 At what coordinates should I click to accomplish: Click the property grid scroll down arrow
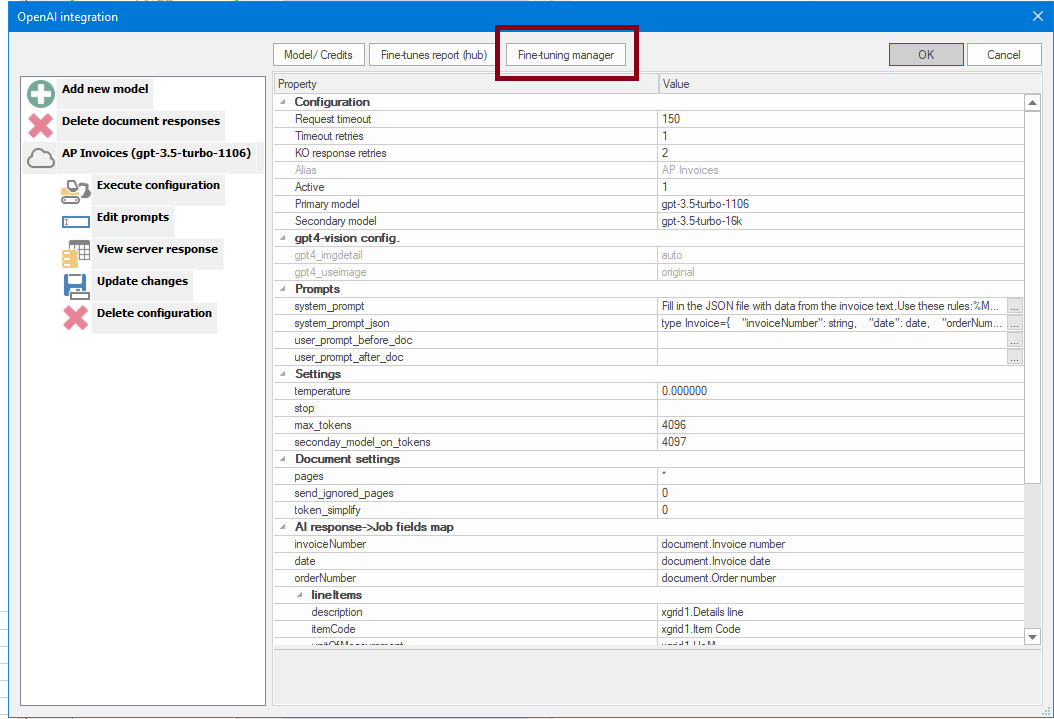1033,636
